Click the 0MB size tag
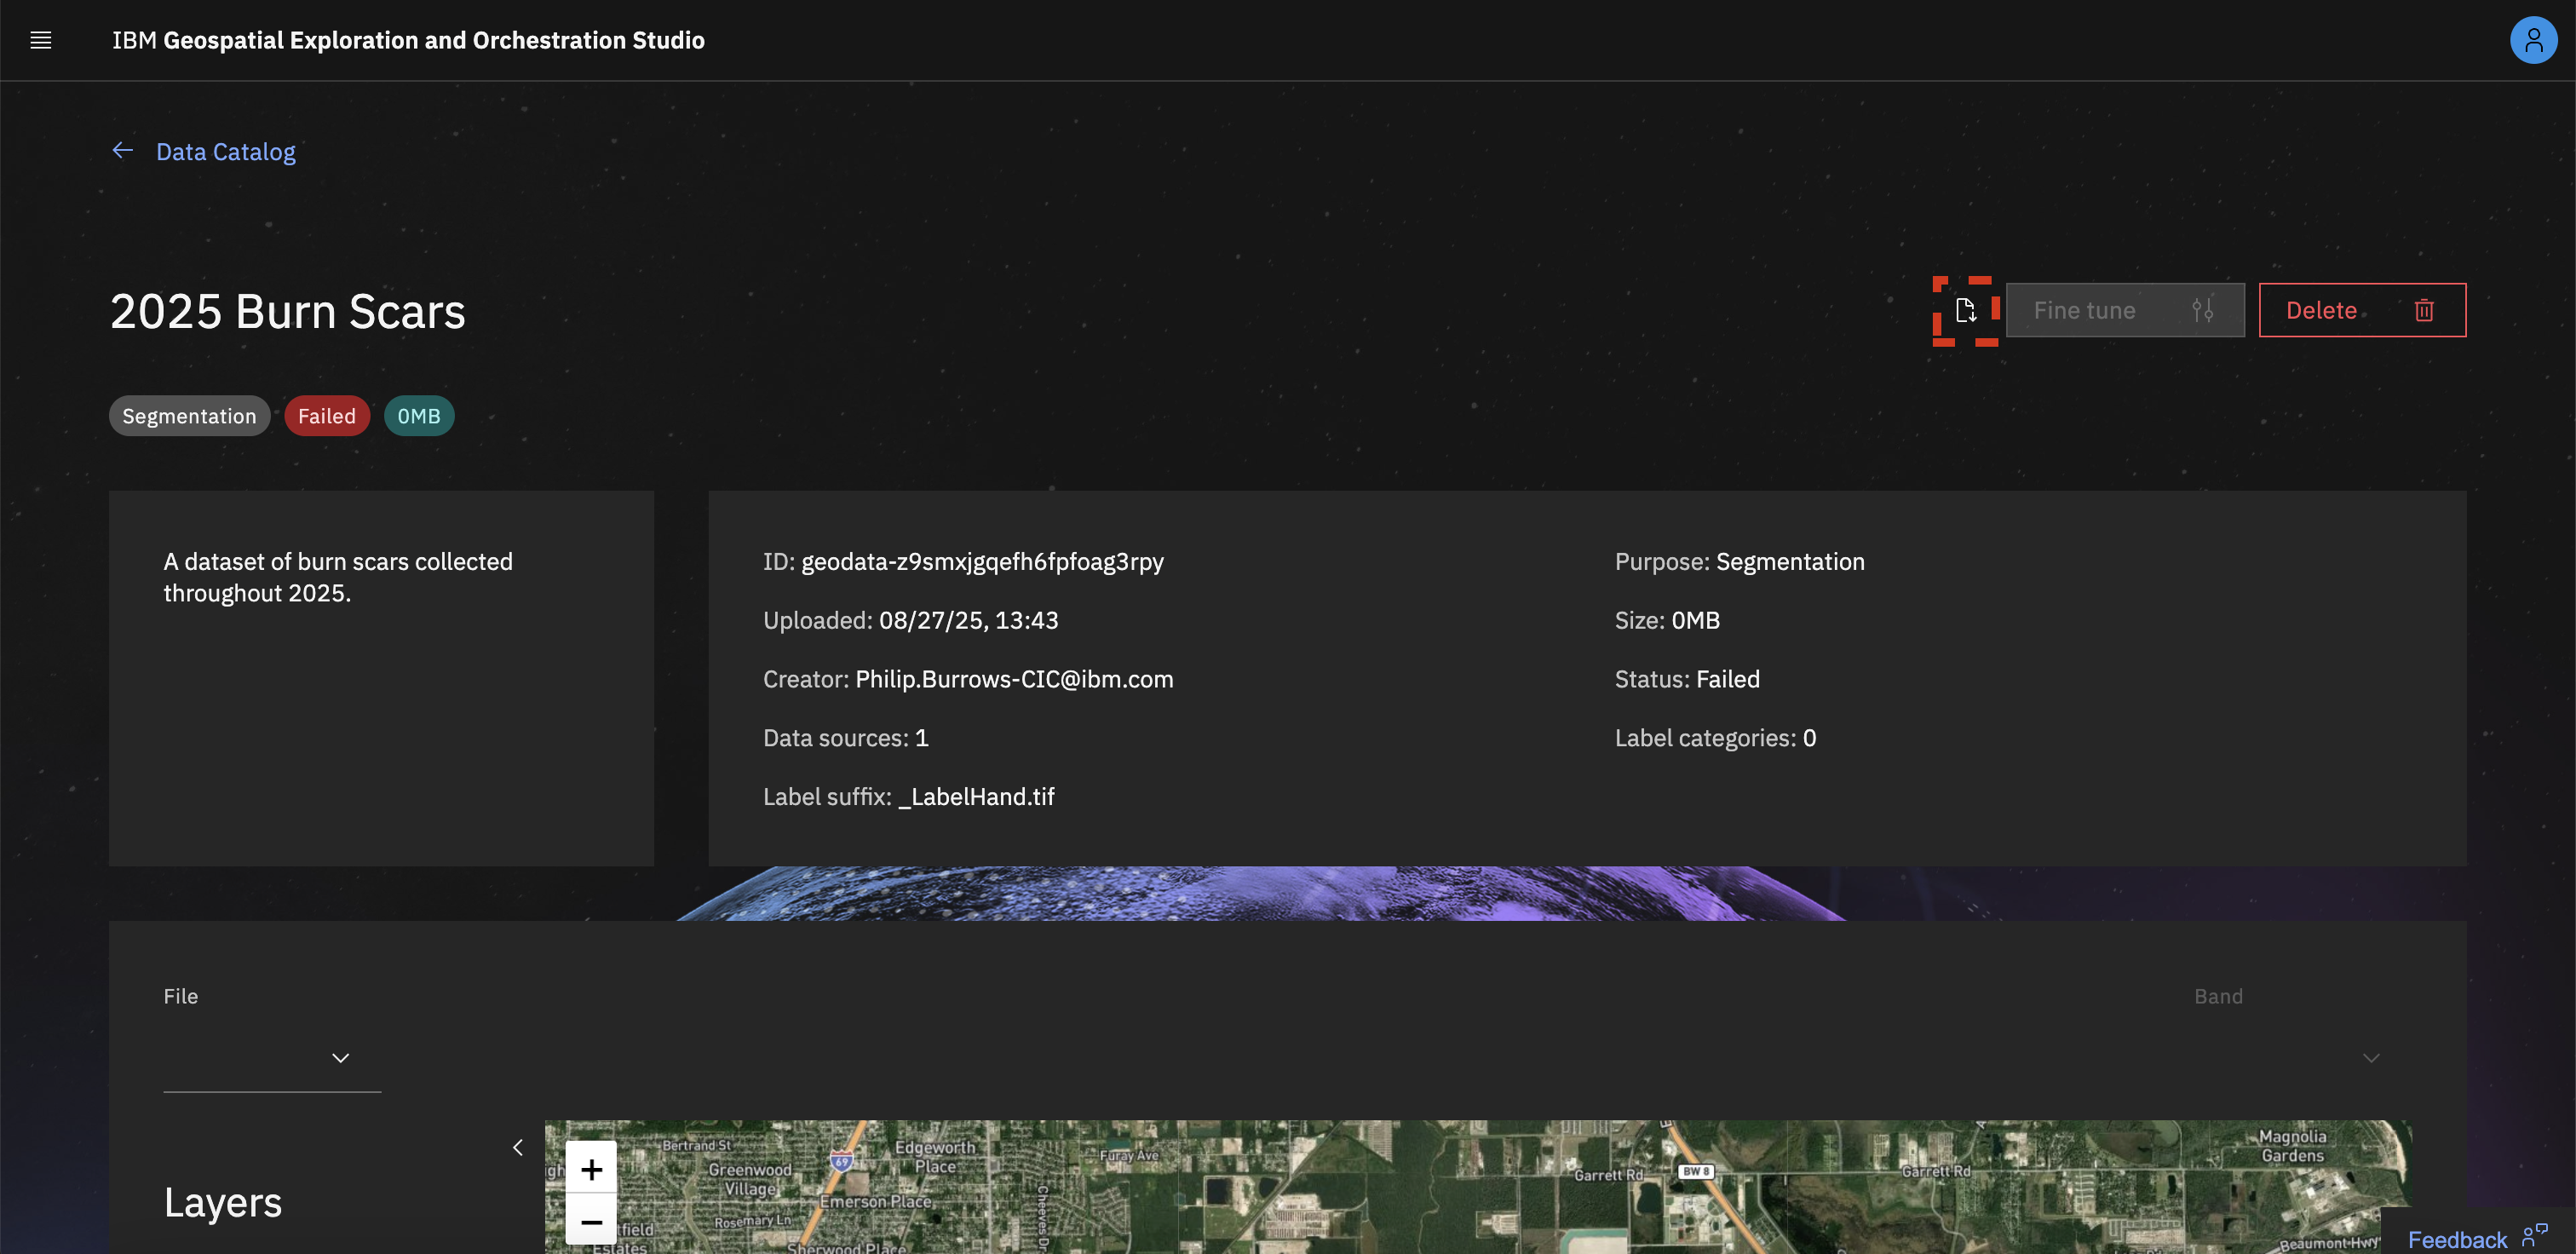 pos(418,416)
